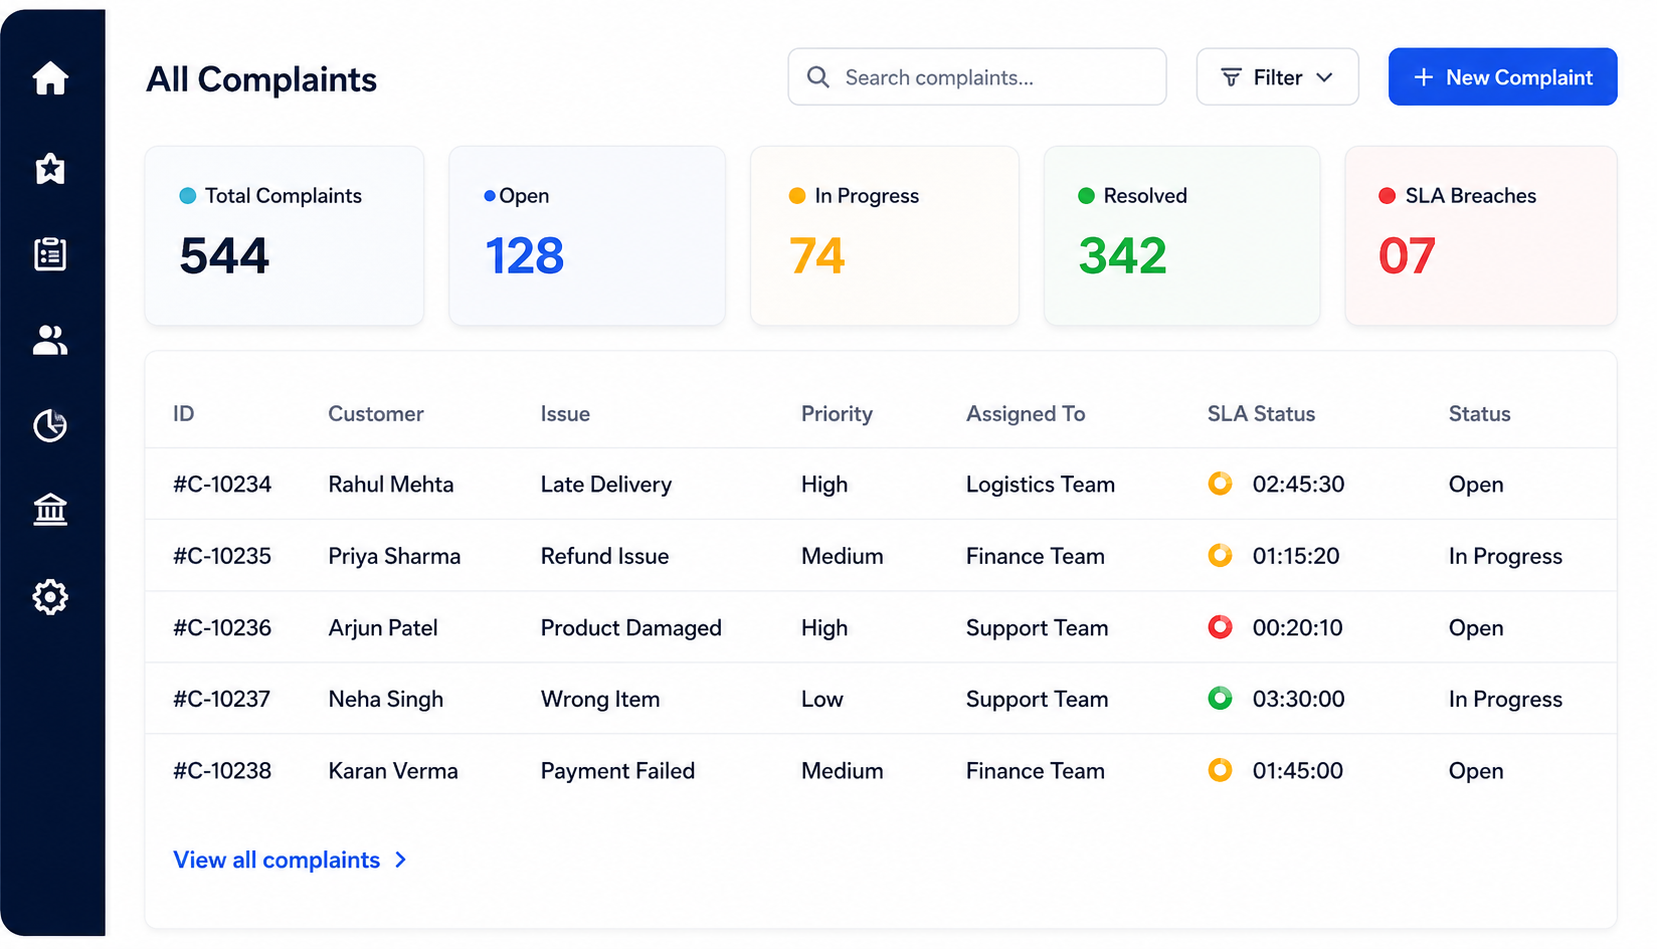The image size is (1657, 949).
Task: Open the settings gear in sidebar
Action: point(50,597)
